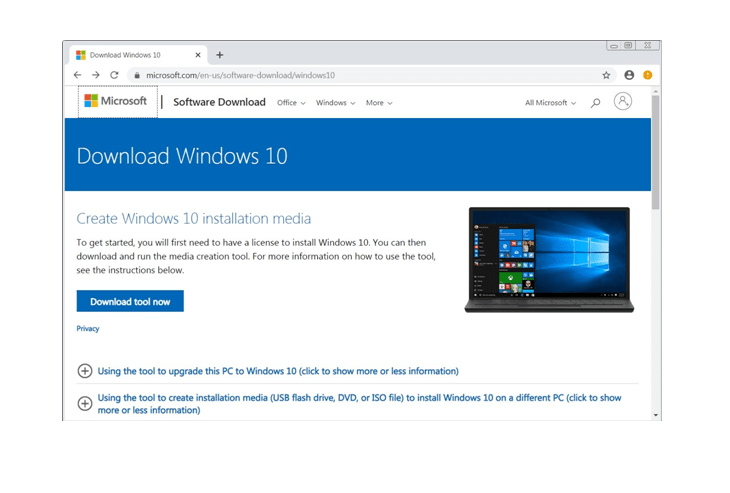Open the browser profile avatar icon

pyautogui.click(x=629, y=75)
